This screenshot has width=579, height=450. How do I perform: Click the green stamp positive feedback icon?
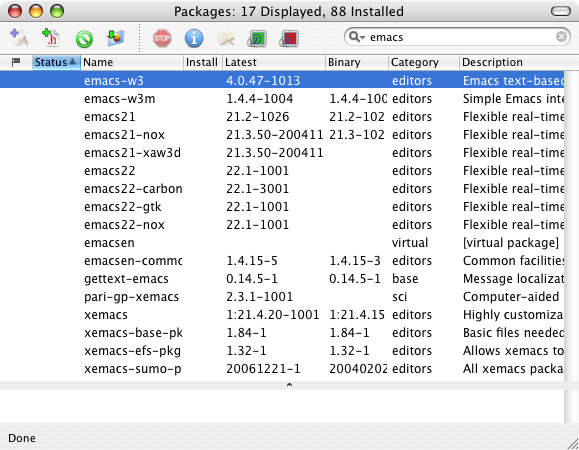257,39
